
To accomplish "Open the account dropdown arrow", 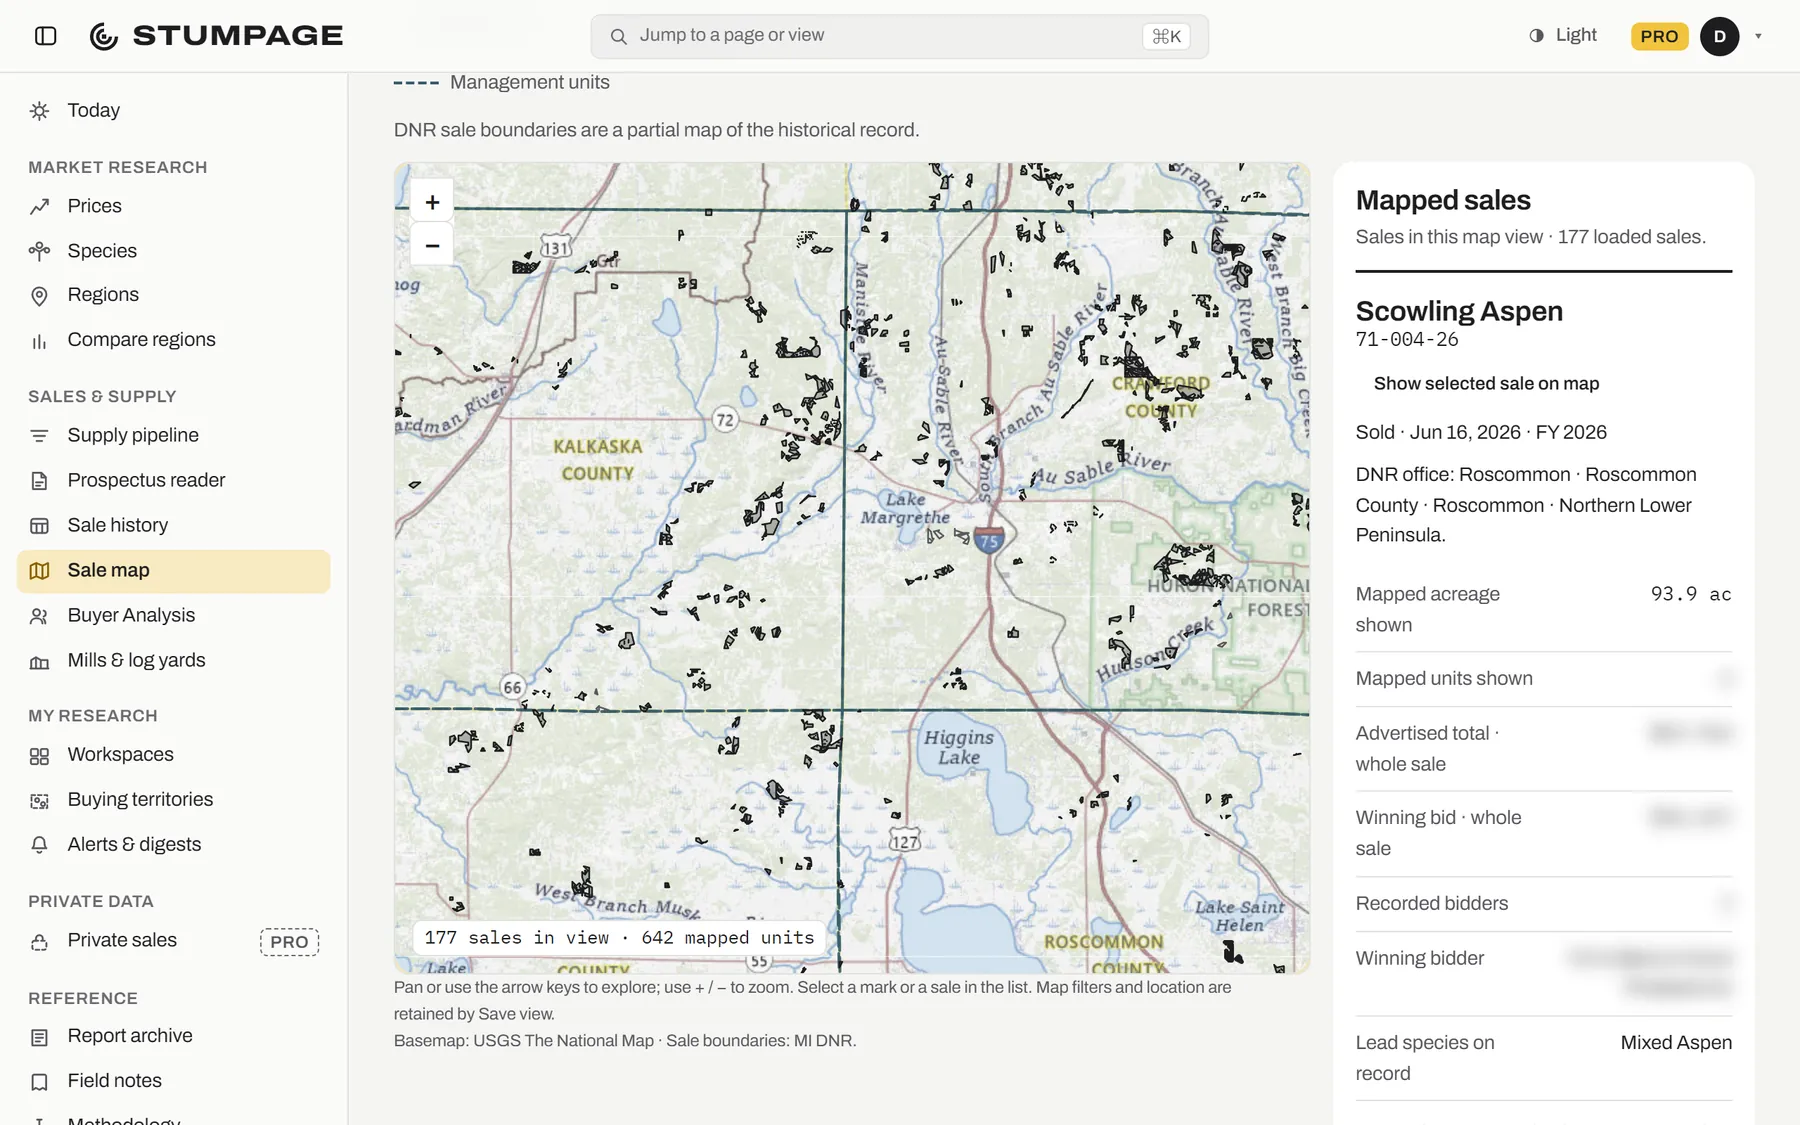I will [1758, 36].
